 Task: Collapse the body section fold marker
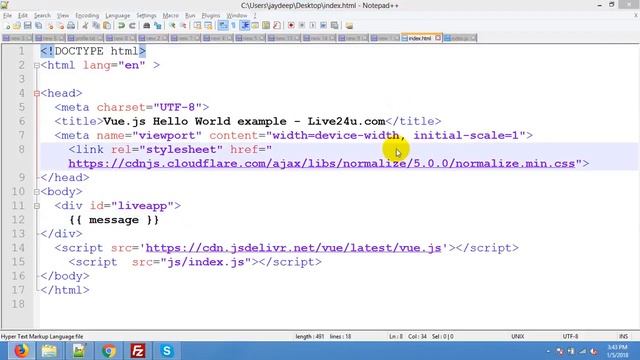coord(37,192)
